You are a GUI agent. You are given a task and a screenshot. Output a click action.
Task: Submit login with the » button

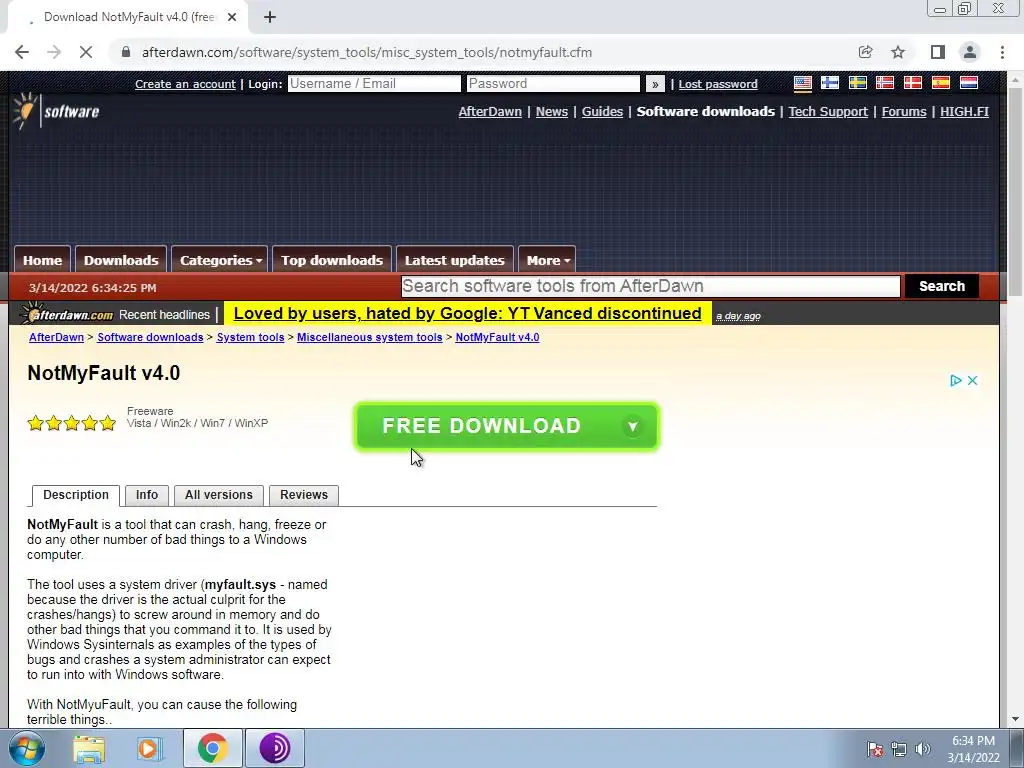click(655, 84)
